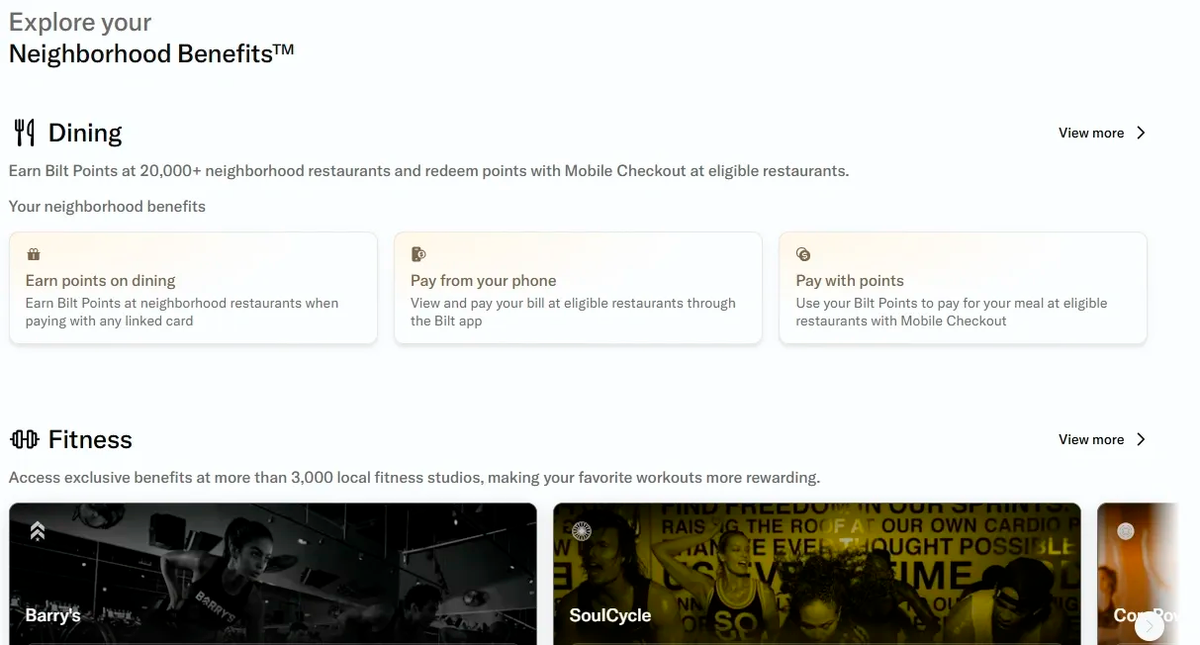Expand Dining using the View more chevron
Screen dimensions: 1200x645
[x=1141, y=133]
